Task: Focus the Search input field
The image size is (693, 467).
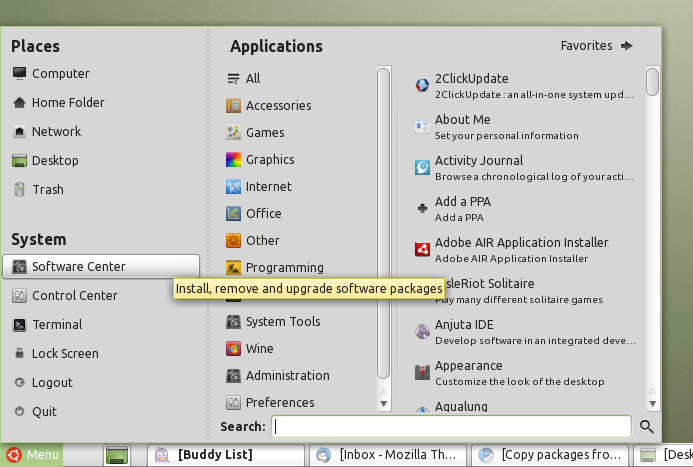Action: pos(452,427)
